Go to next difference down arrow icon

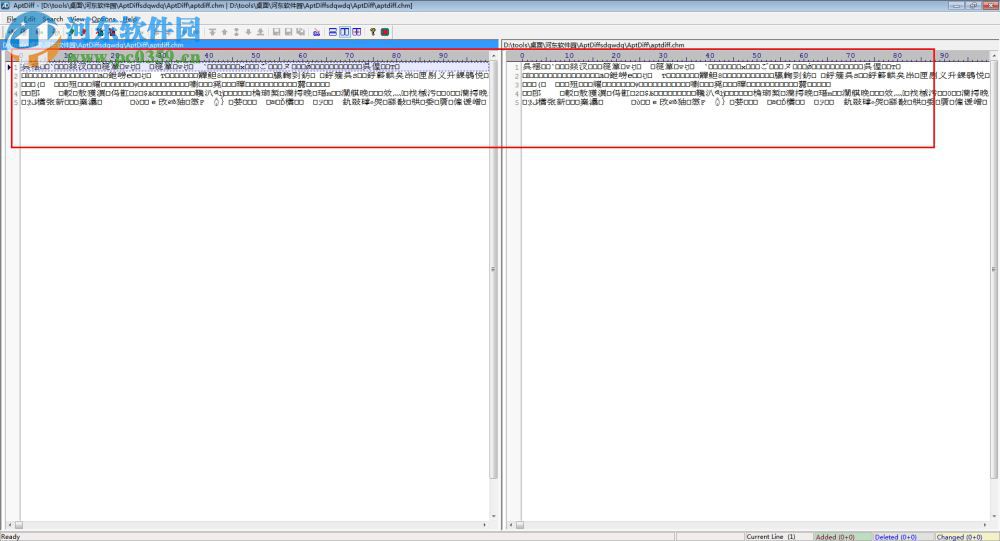(x=249, y=32)
